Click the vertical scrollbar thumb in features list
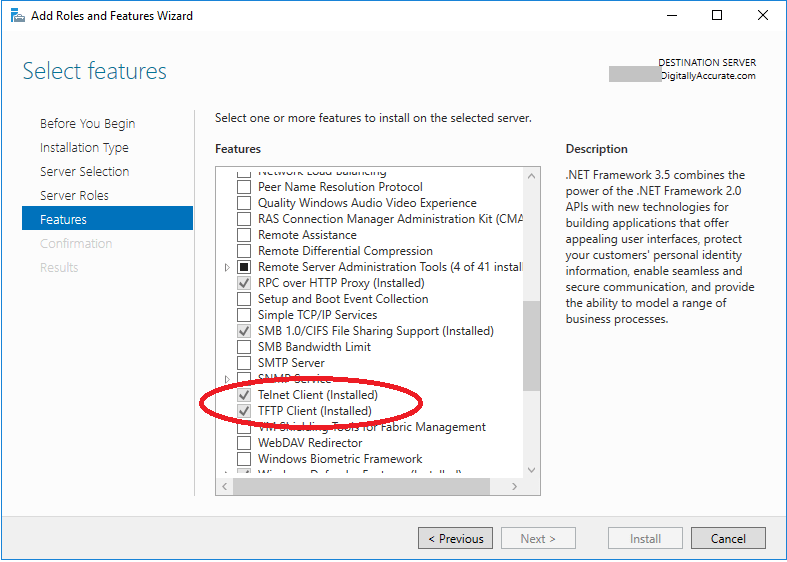The width and height of the screenshot is (787, 562). [532, 346]
